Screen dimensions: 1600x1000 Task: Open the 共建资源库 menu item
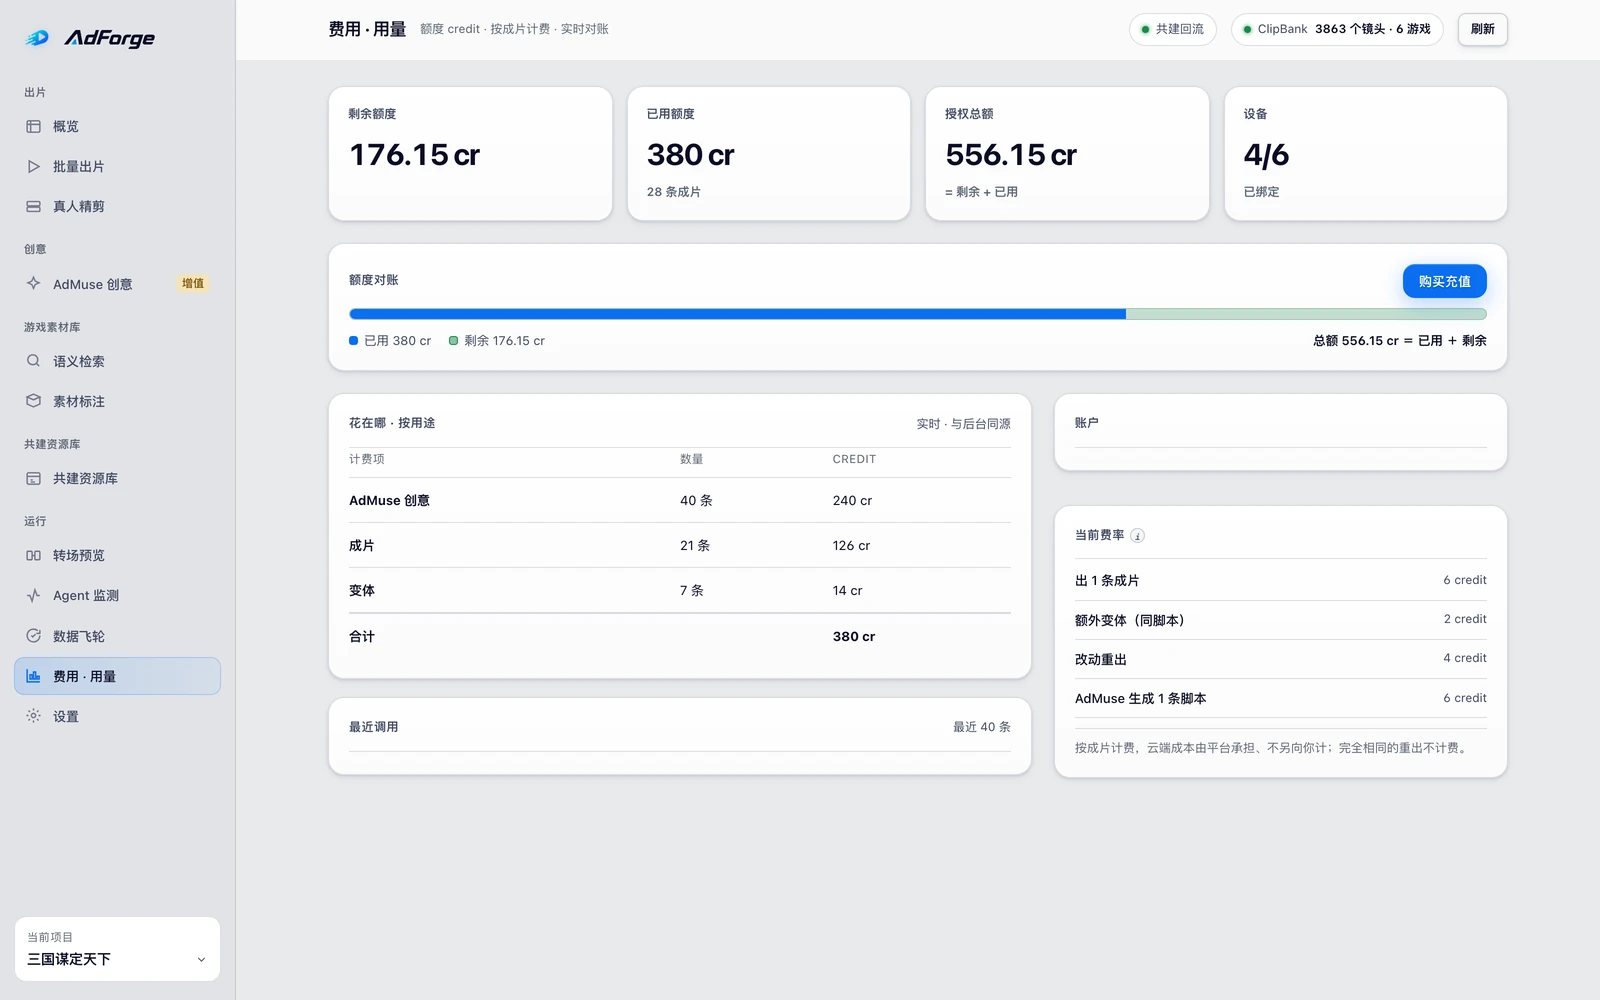tap(117, 478)
